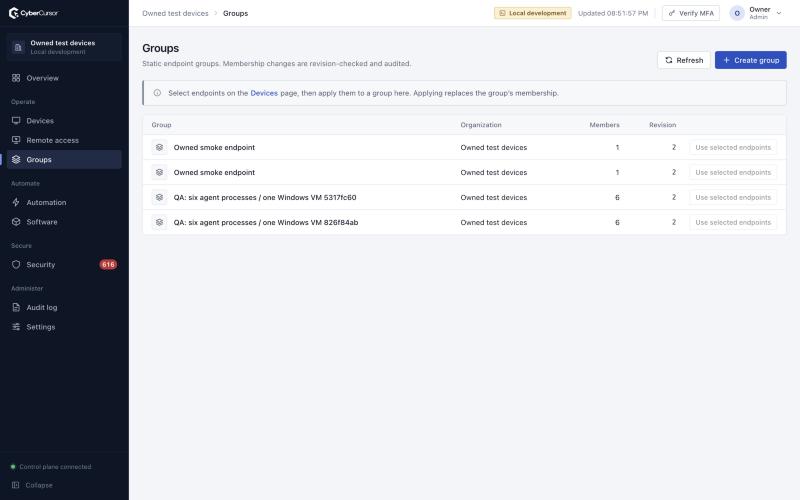Viewport: 800px width, 500px height.
Task: Click the second Owned smoke endpoint name
Action: click(x=214, y=172)
